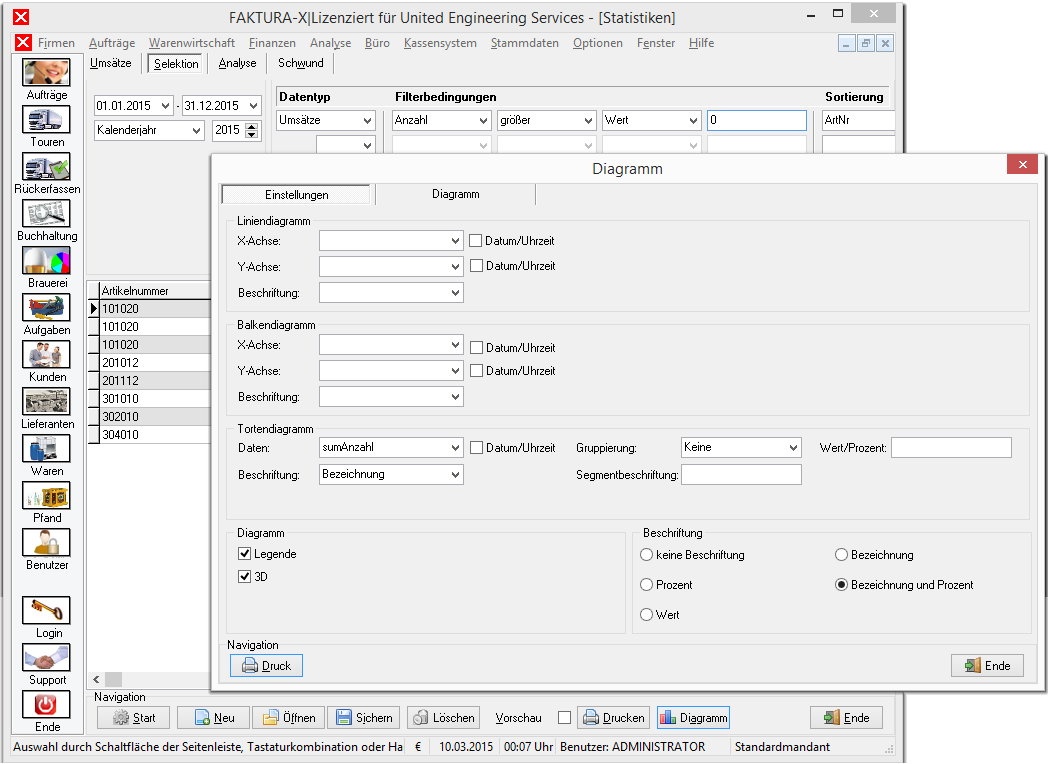Open the Support handshake icon
The width and height of the screenshot is (1048, 764).
pos(46,658)
